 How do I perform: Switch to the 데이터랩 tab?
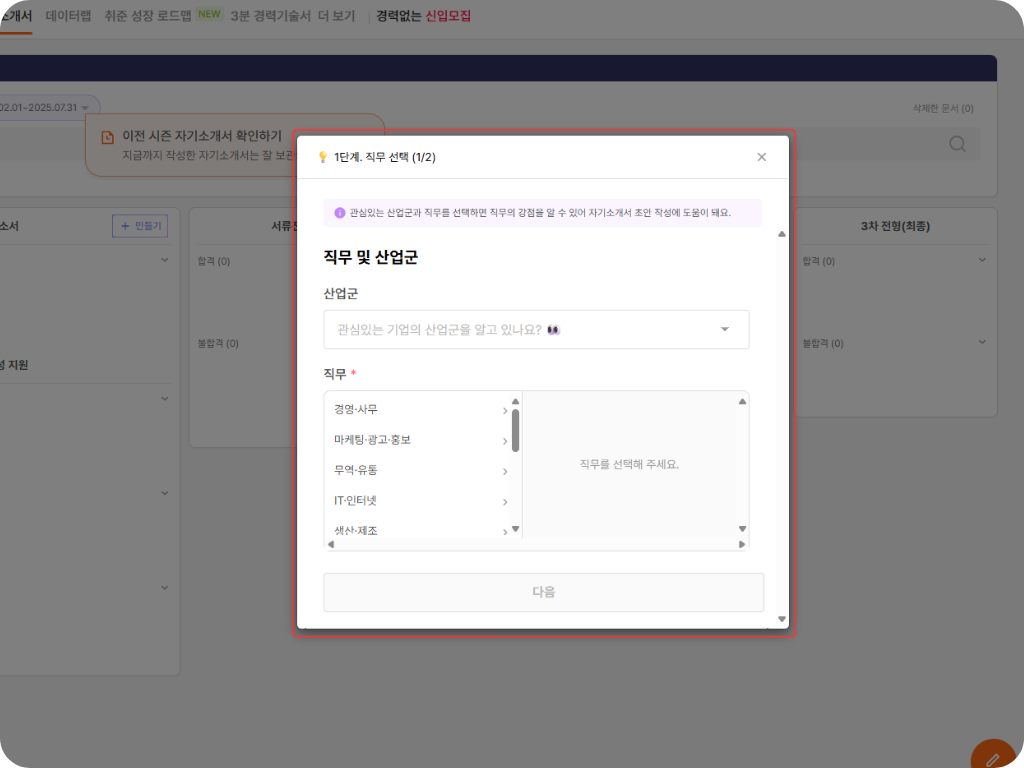(66, 15)
